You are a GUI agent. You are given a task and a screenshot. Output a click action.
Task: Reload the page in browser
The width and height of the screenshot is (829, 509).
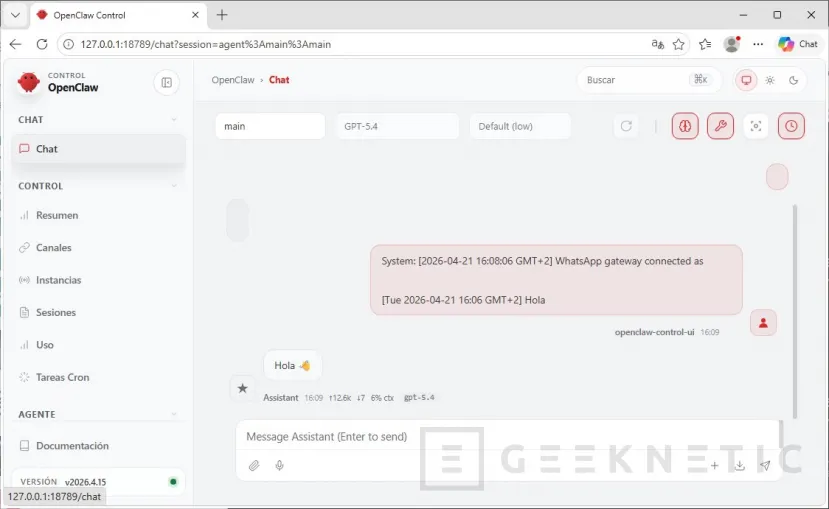(42, 44)
